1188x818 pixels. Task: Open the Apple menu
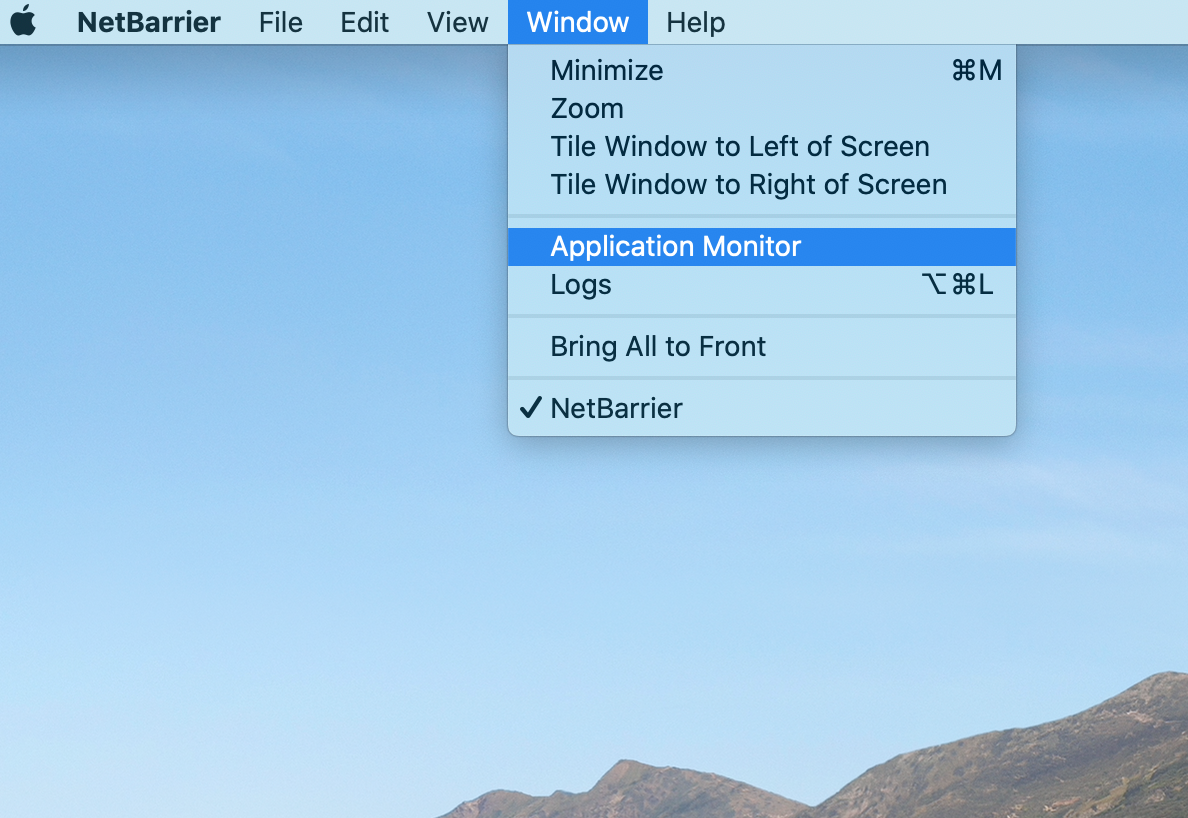[x=23, y=21]
